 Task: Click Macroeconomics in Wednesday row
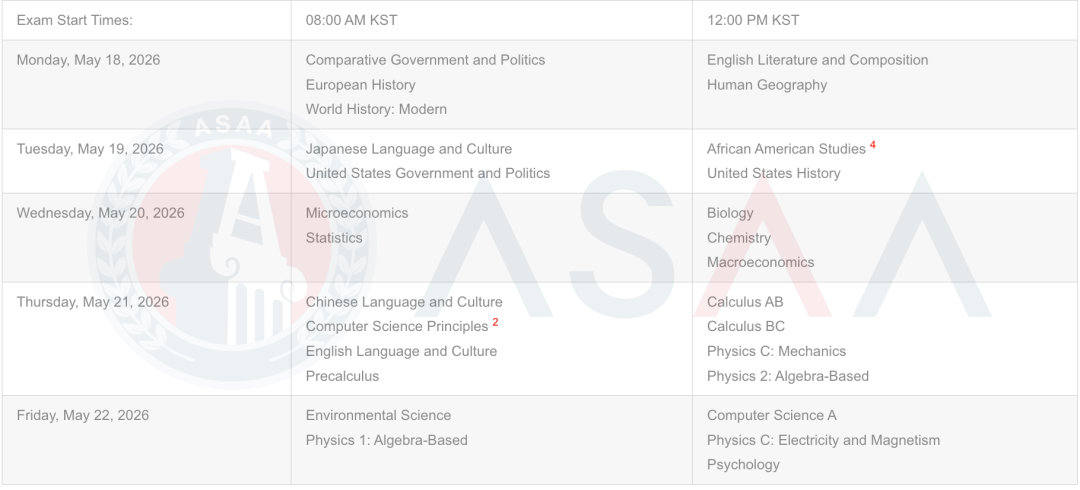[760, 262]
